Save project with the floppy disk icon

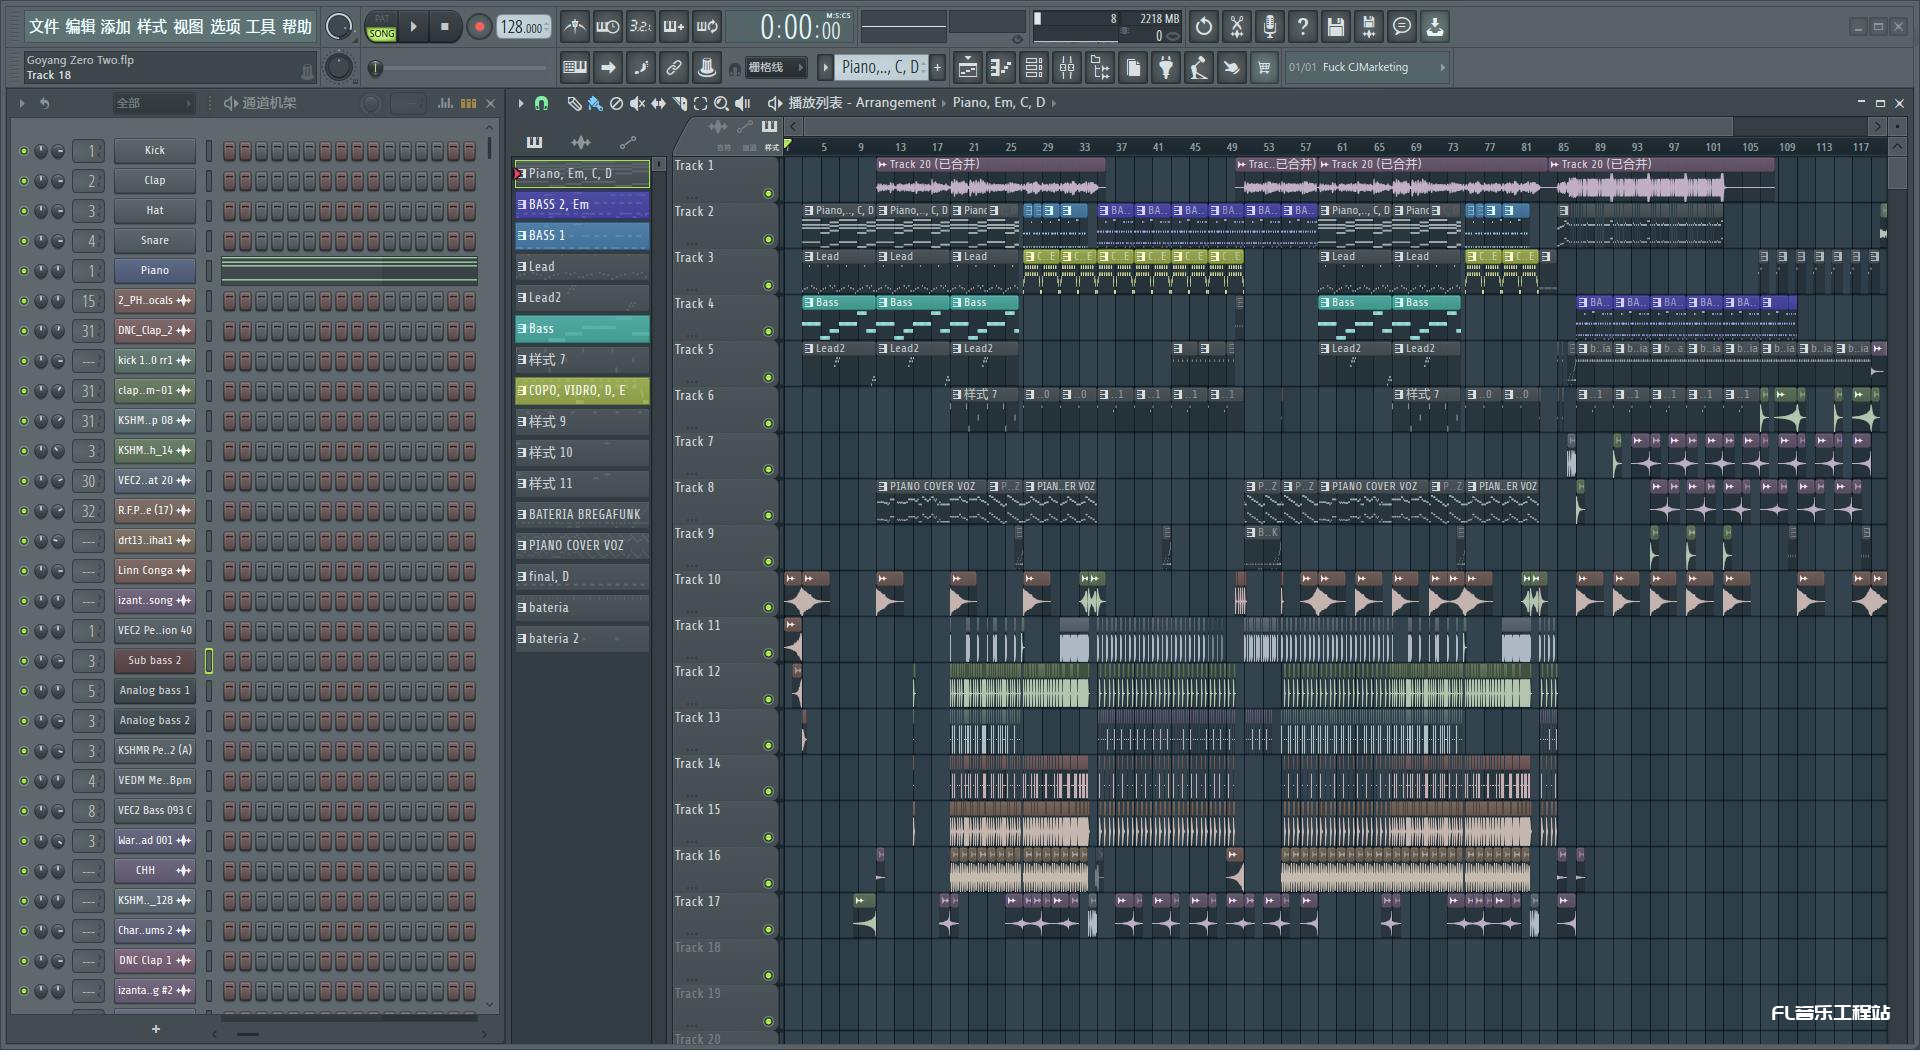[x=1336, y=27]
